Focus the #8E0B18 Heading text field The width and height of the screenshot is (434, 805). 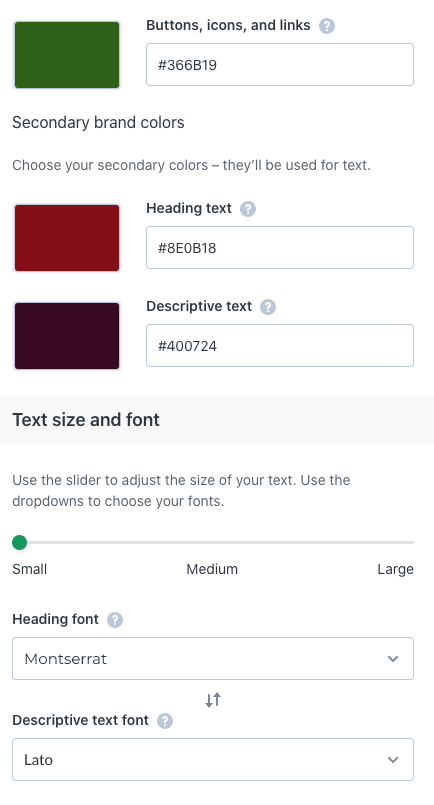coord(280,247)
